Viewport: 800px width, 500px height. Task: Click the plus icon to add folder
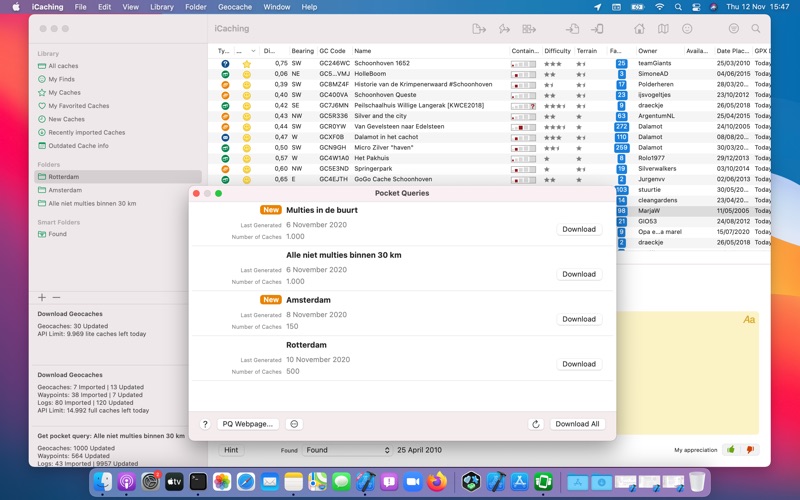click(42, 297)
